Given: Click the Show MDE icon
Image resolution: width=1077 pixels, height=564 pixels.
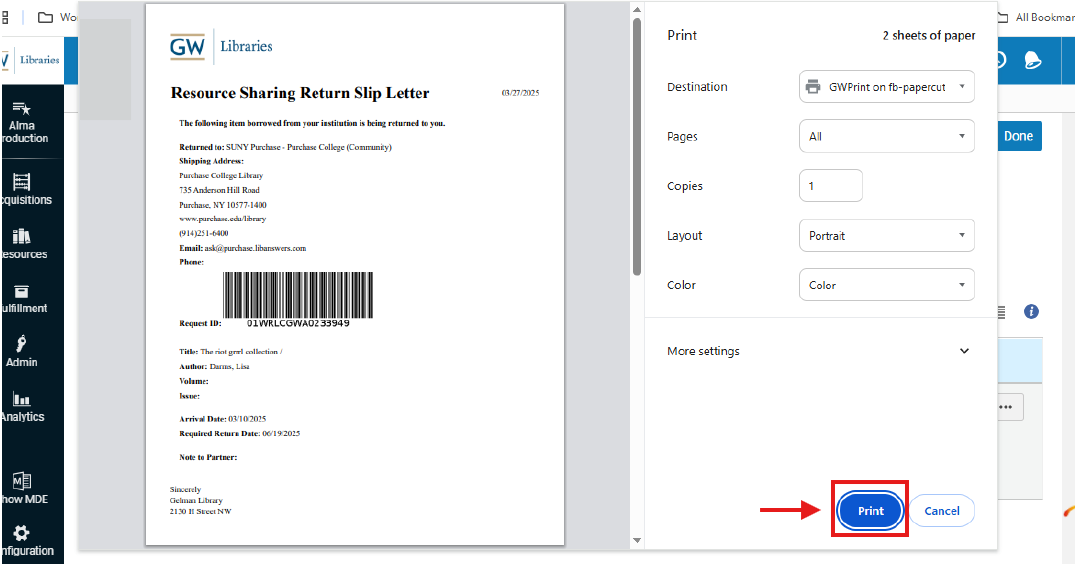Looking at the screenshot, I should click(x=22, y=487).
